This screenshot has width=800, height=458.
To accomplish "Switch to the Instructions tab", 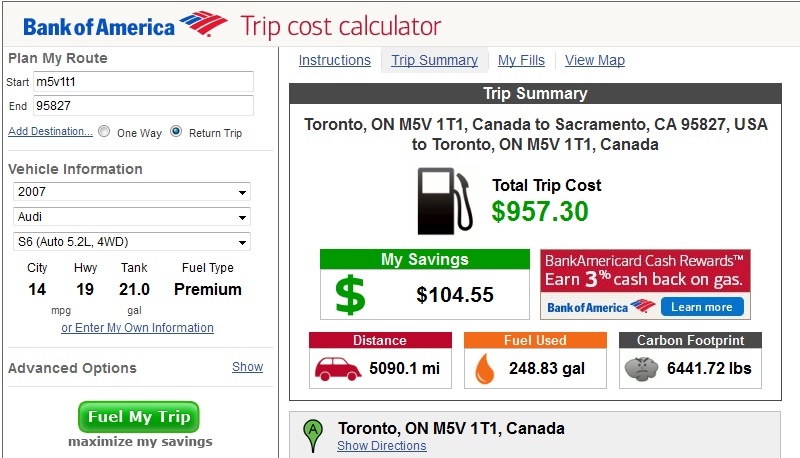I will click(x=335, y=60).
